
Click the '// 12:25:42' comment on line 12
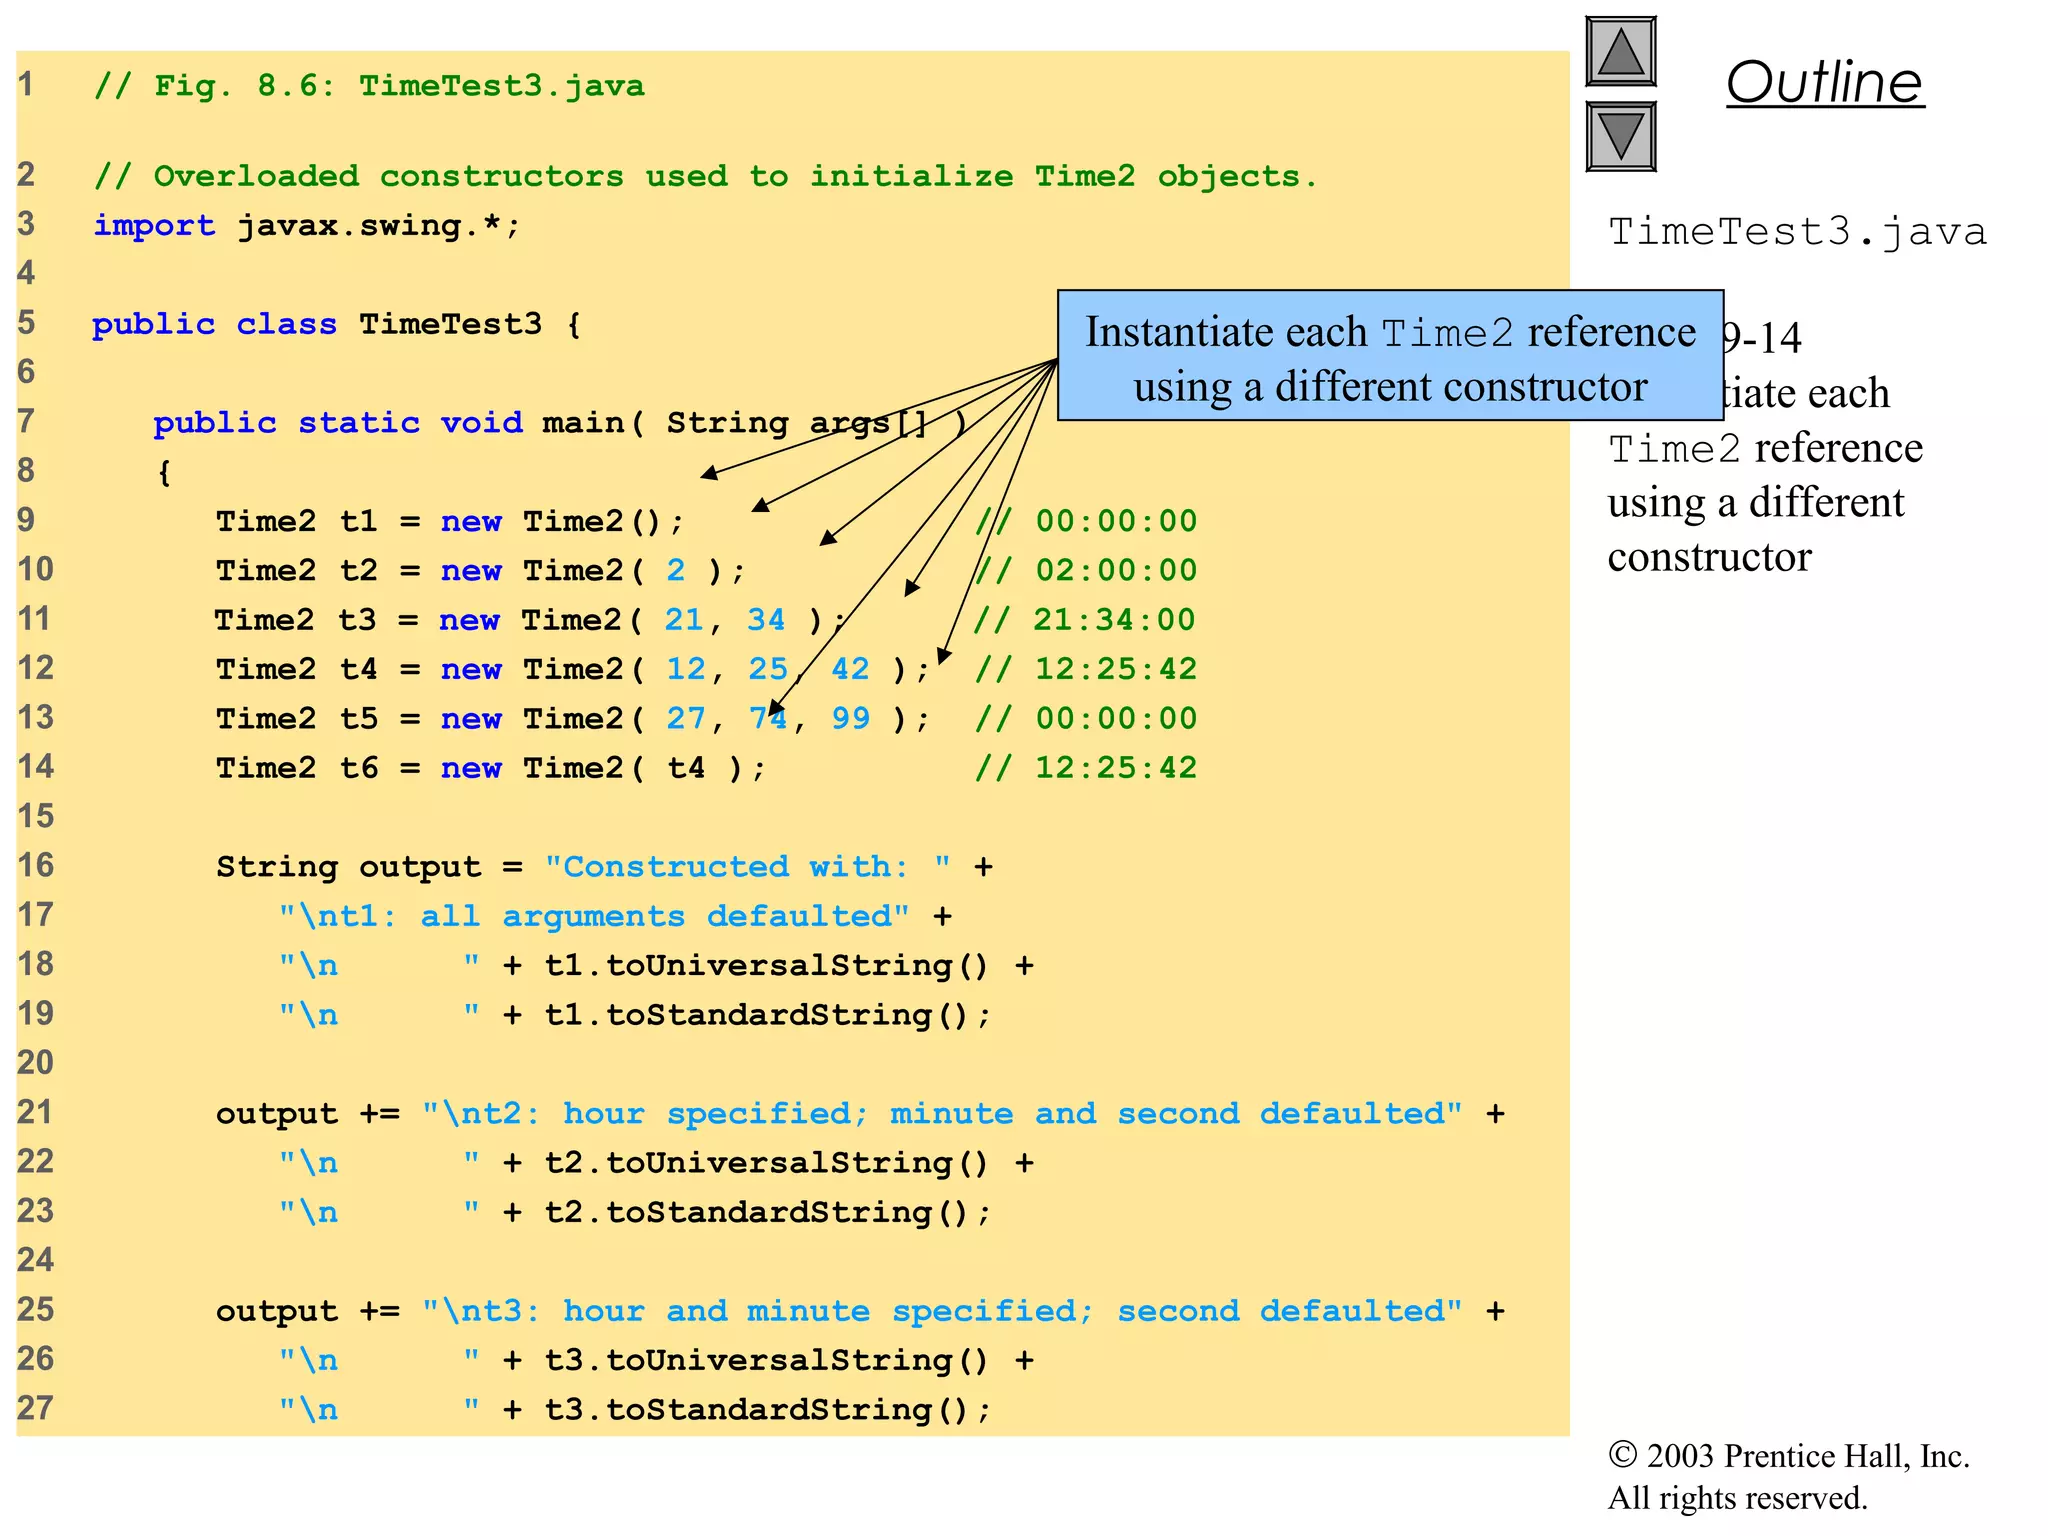point(1086,669)
